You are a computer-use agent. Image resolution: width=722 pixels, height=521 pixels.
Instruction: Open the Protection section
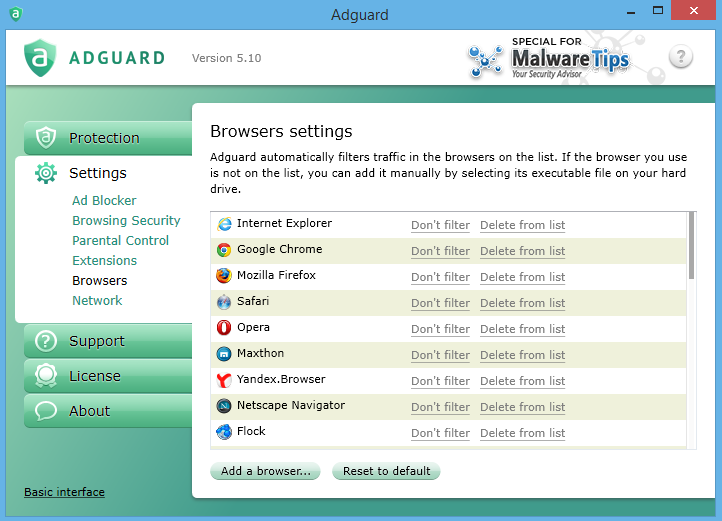point(108,138)
